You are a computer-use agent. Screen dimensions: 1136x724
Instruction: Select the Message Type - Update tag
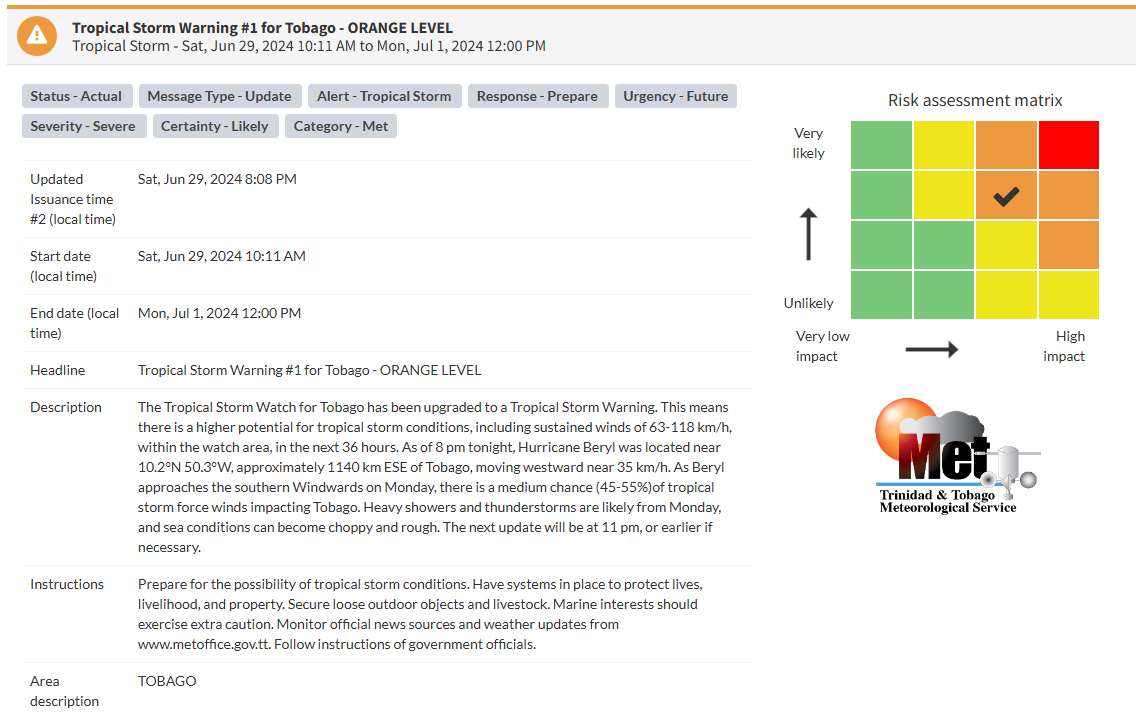pos(219,96)
